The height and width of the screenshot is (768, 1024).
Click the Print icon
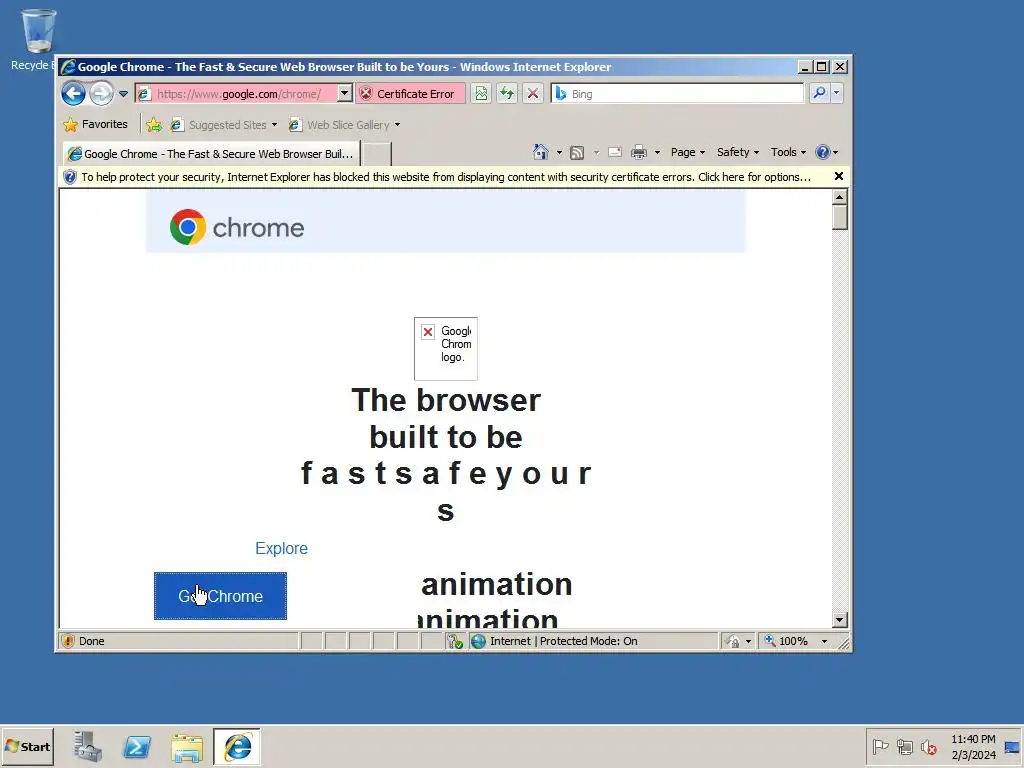639,153
